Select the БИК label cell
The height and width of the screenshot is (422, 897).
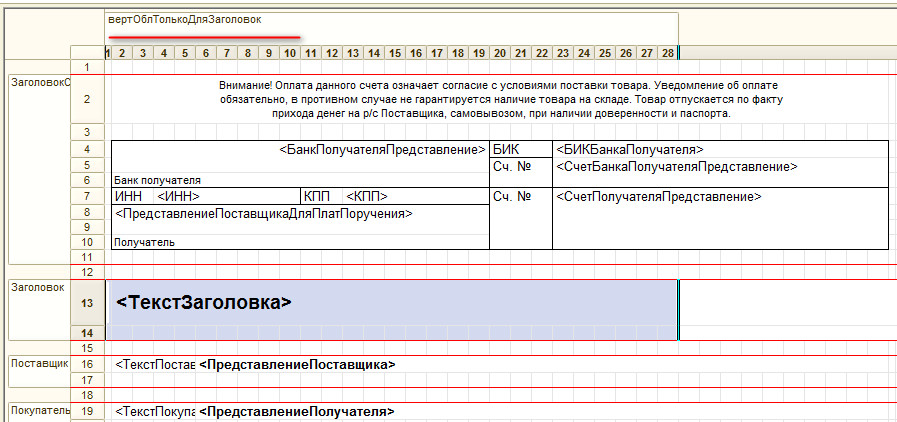click(x=507, y=150)
